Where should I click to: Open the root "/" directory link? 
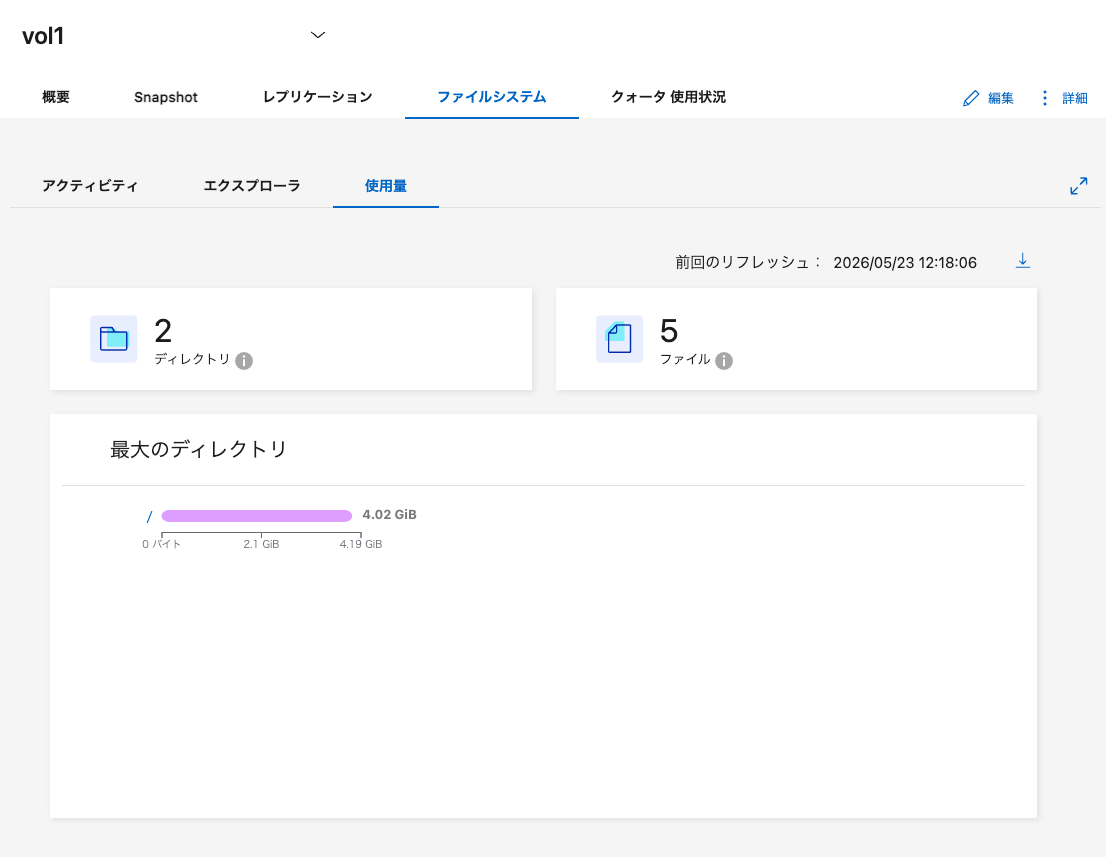pos(149,517)
